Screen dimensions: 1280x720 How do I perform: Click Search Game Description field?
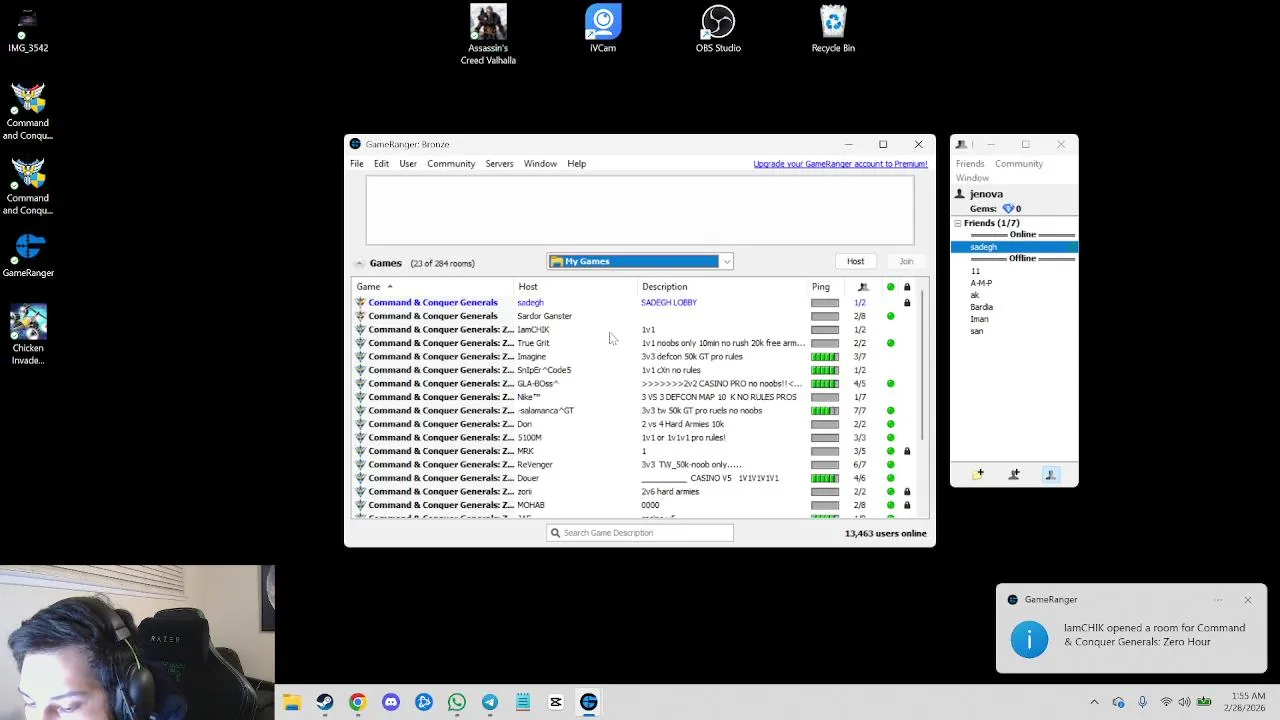tap(640, 533)
